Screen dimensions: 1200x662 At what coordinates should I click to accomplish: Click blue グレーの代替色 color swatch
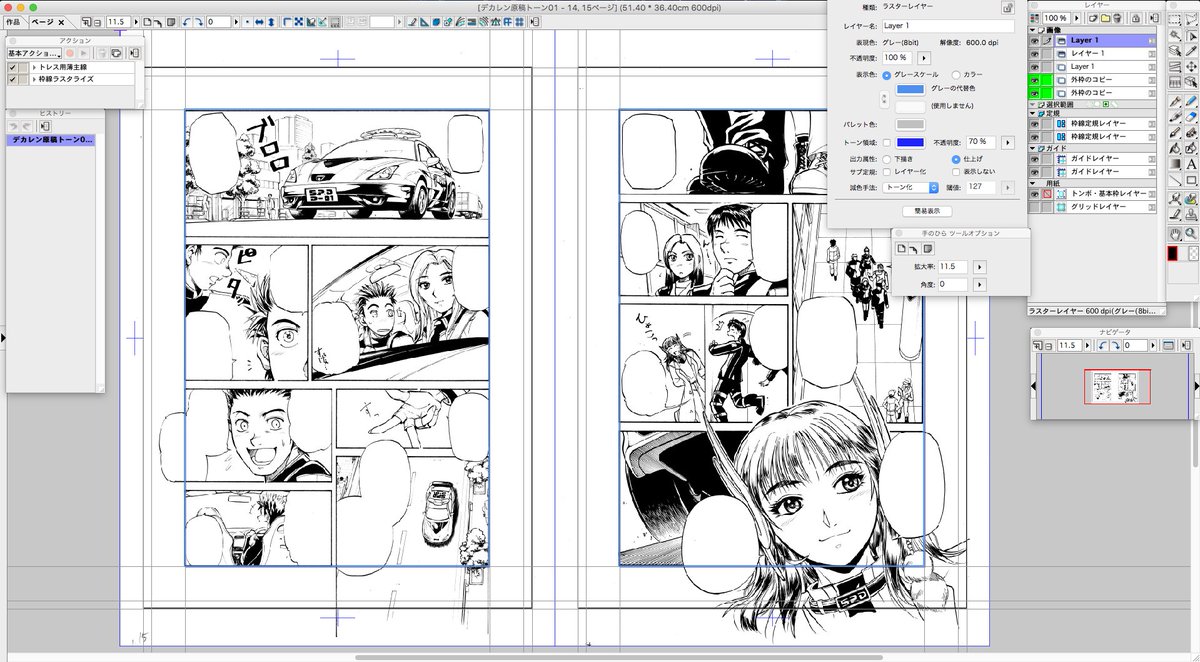pyautogui.click(x=910, y=89)
